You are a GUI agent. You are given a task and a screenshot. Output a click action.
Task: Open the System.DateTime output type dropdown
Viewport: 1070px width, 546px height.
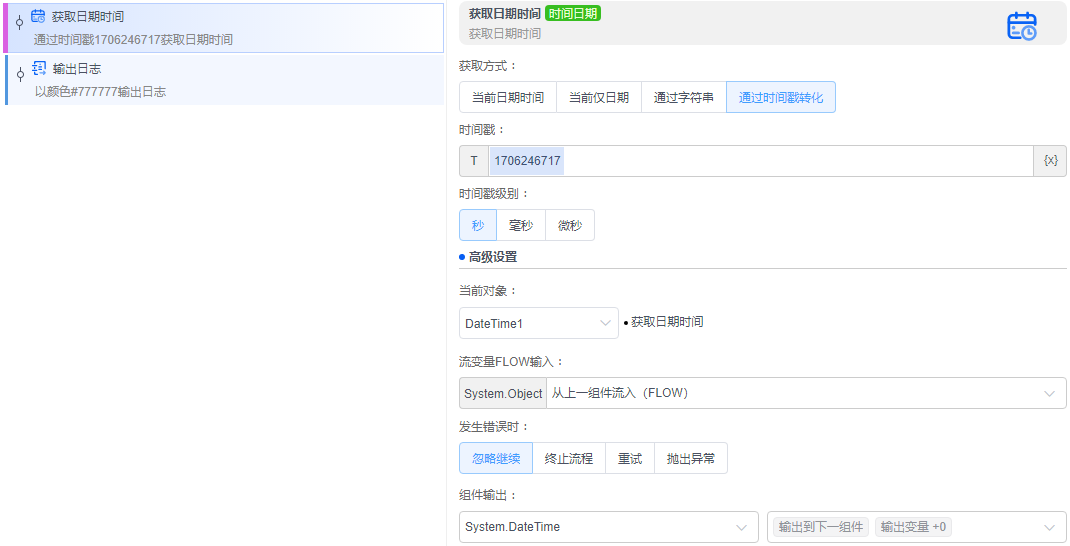(609, 527)
